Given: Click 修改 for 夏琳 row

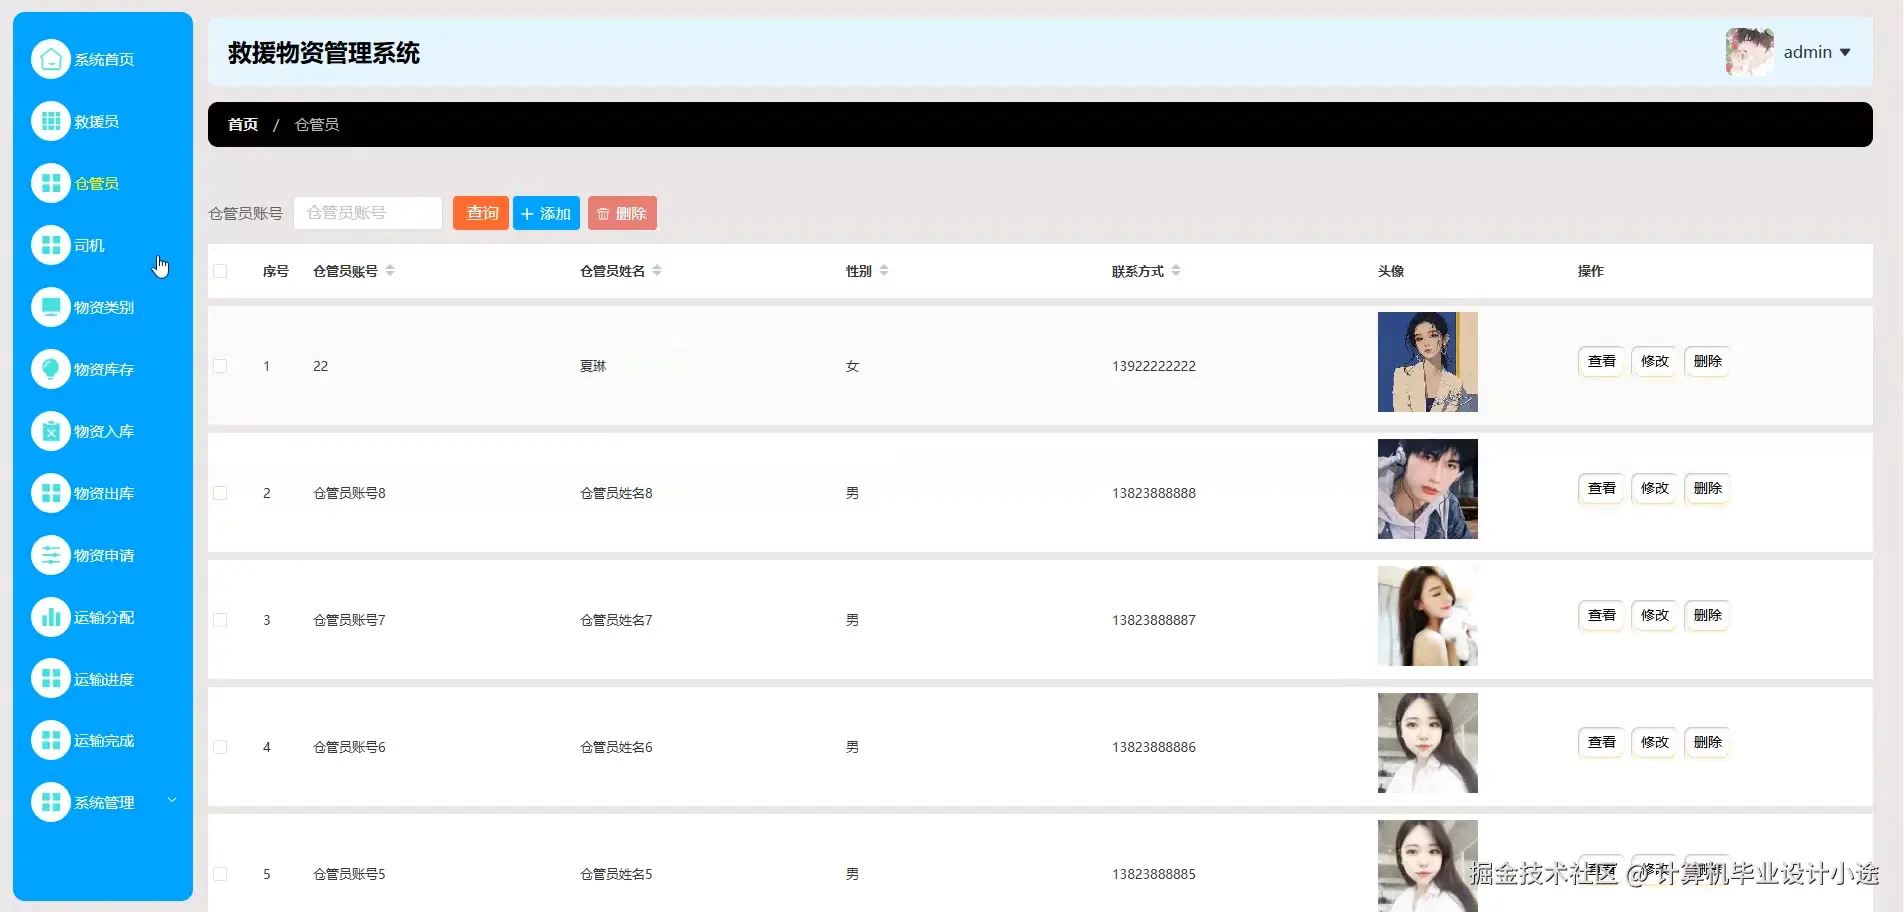Looking at the screenshot, I should 1655,361.
